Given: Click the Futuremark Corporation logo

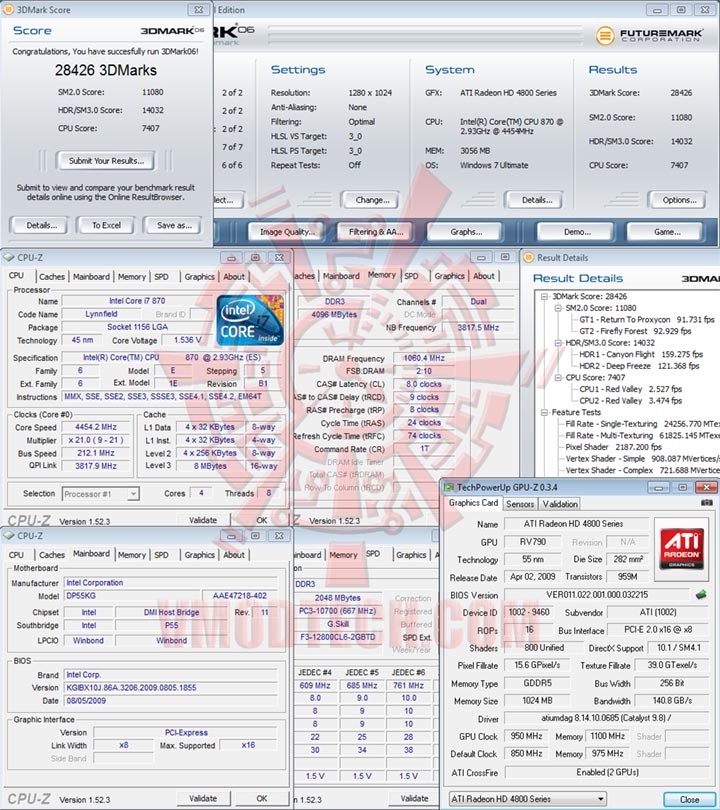Looking at the screenshot, I should click(649, 36).
